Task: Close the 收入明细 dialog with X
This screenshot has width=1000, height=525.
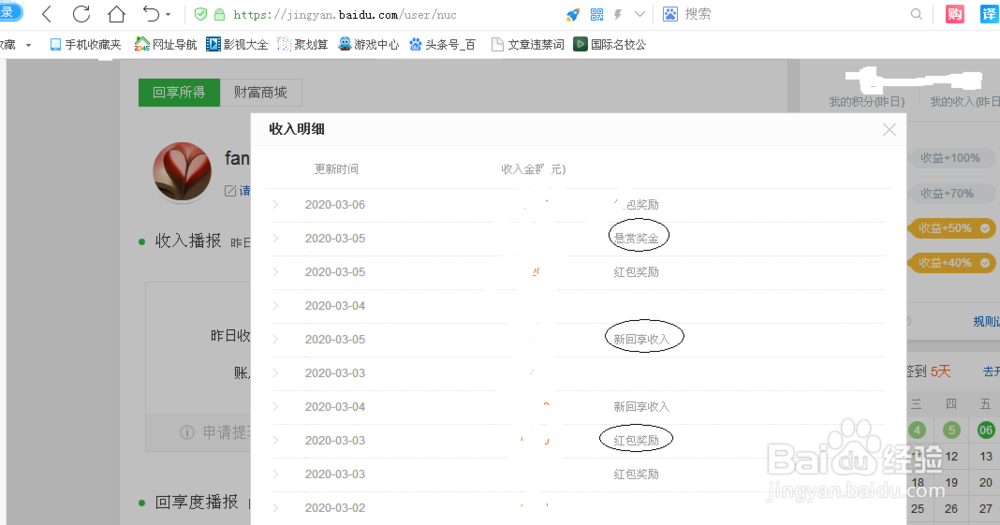Action: [x=889, y=130]
